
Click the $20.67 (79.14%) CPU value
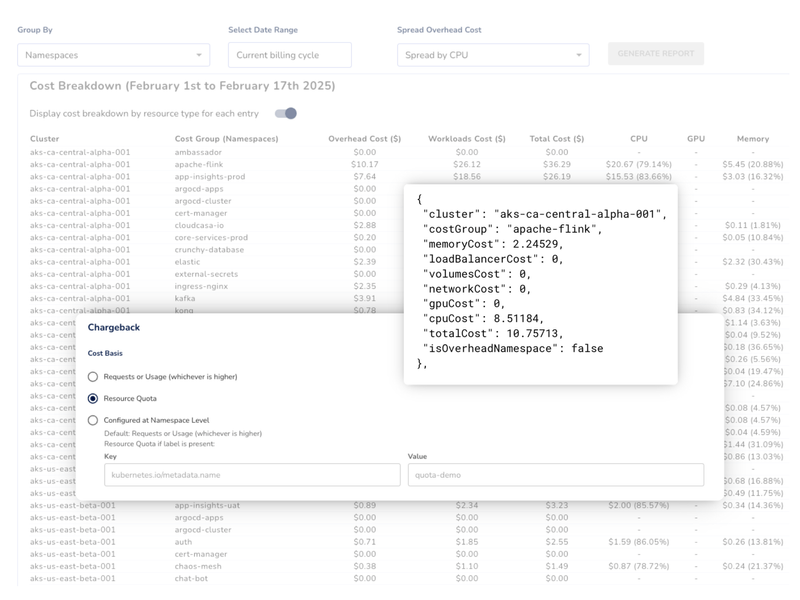click(x=639, y=164)
